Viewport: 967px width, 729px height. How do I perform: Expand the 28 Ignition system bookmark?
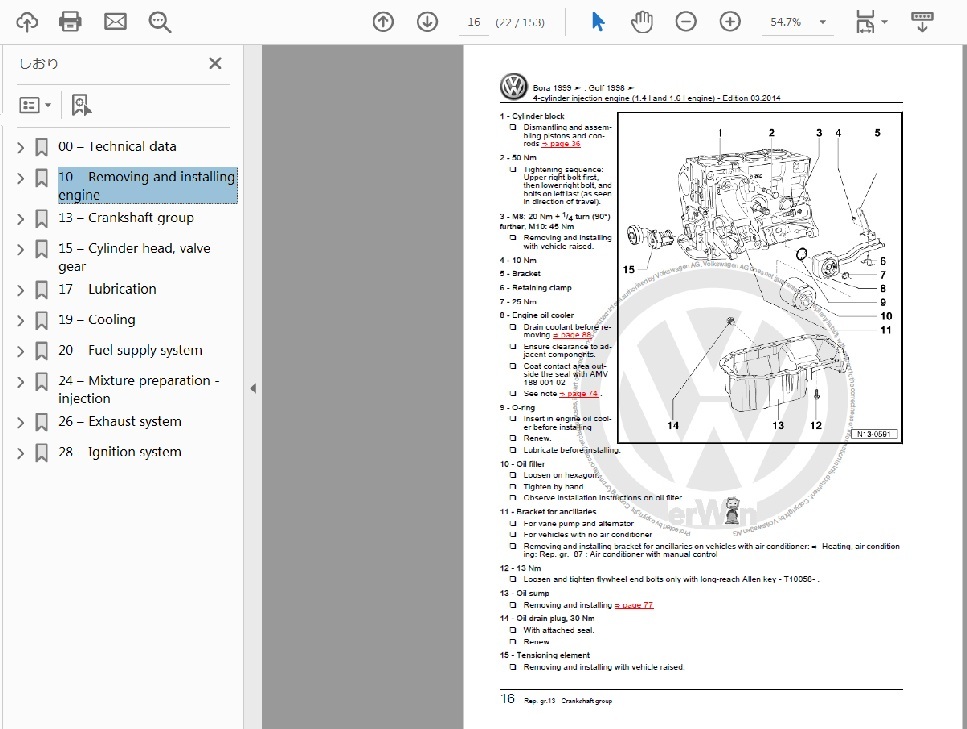pos(20,453)
